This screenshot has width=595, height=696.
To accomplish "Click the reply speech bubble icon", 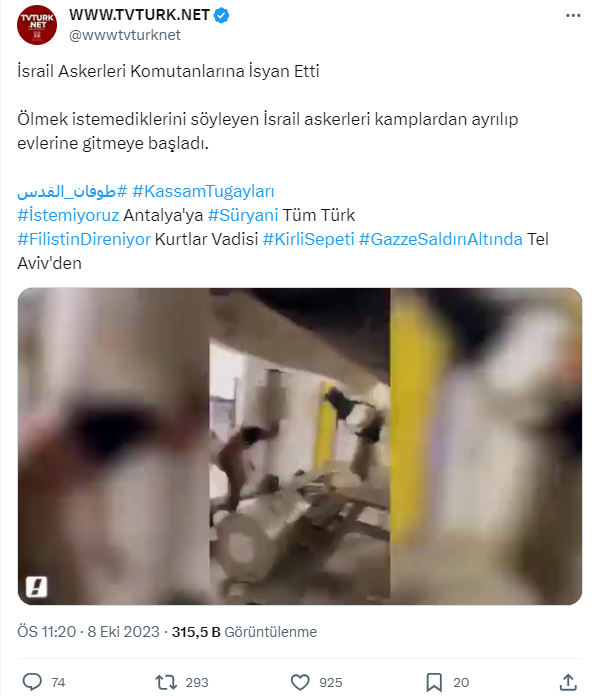I will [32, 682].
